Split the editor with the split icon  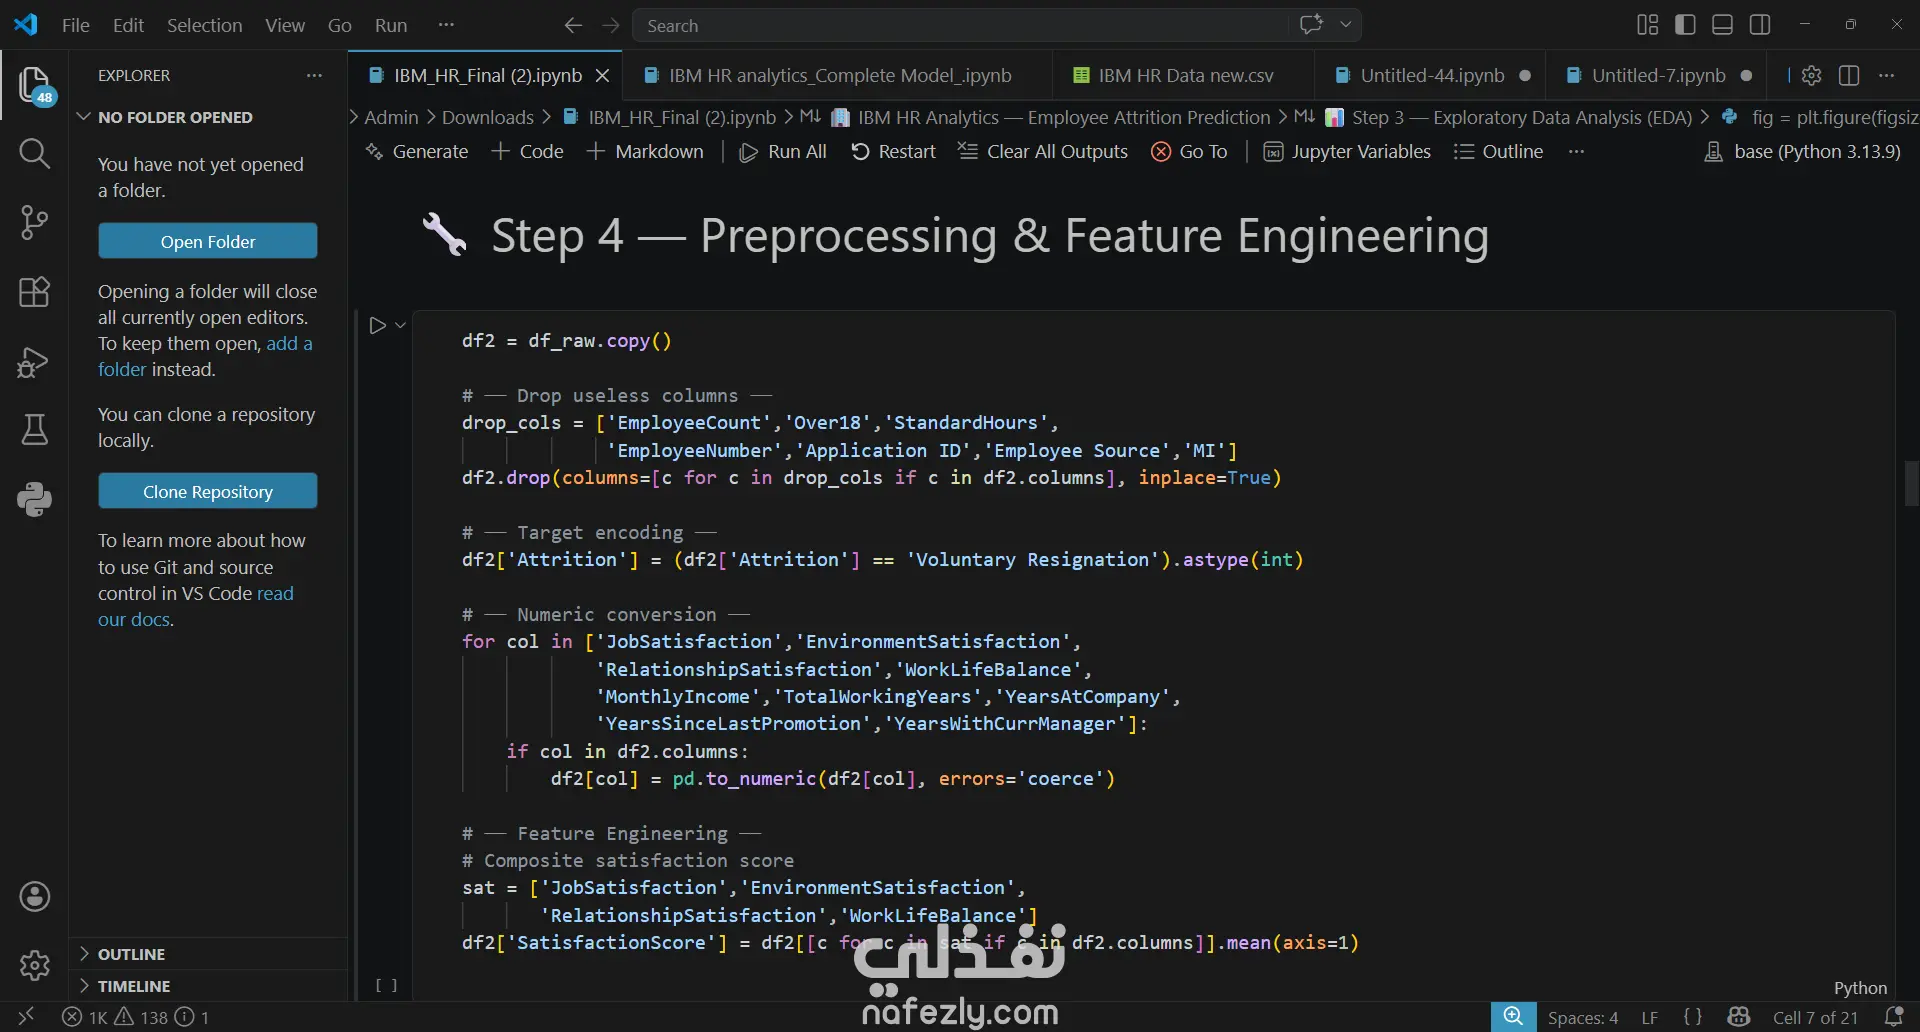1849,75
